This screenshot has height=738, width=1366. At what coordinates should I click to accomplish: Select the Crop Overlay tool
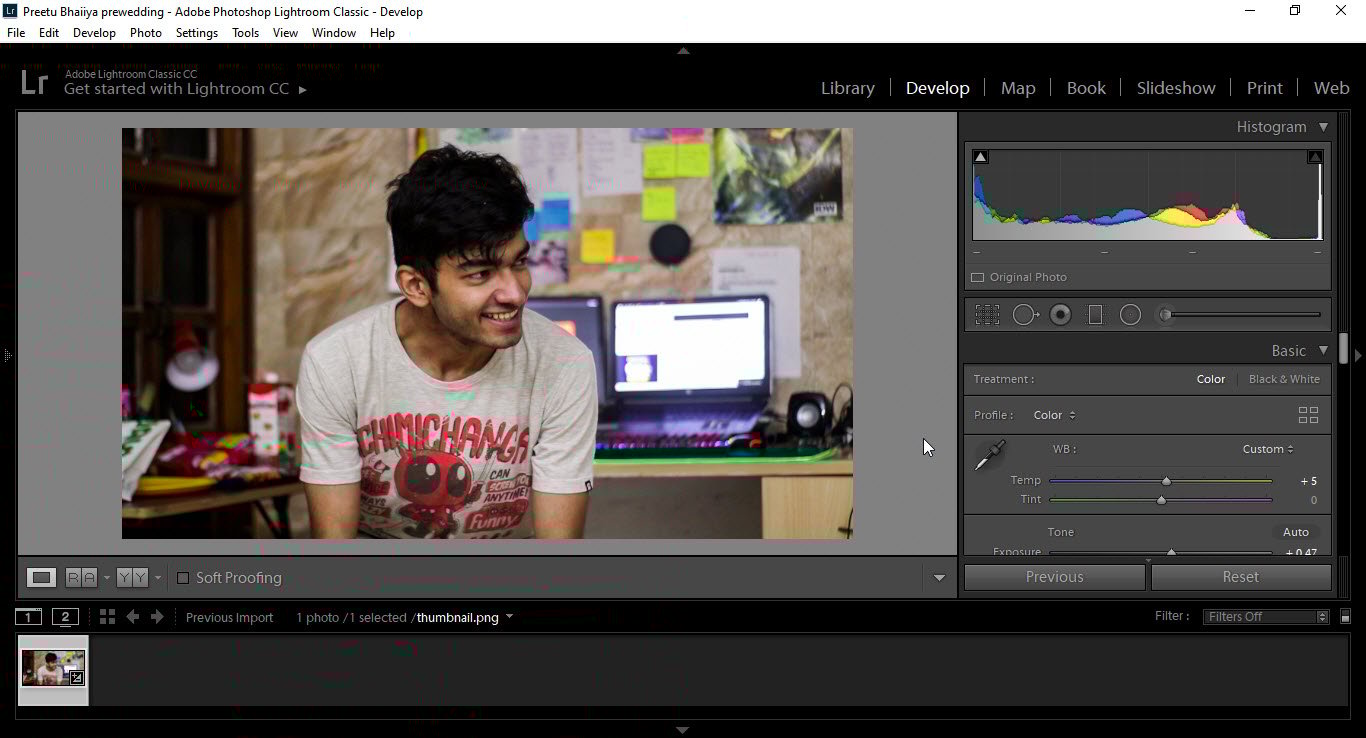(987, 315)
